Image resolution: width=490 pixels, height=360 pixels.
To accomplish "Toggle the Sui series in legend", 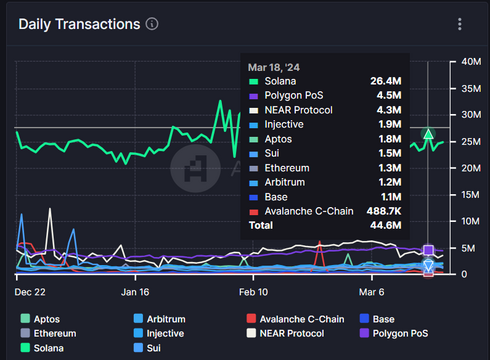I will 147,348.
